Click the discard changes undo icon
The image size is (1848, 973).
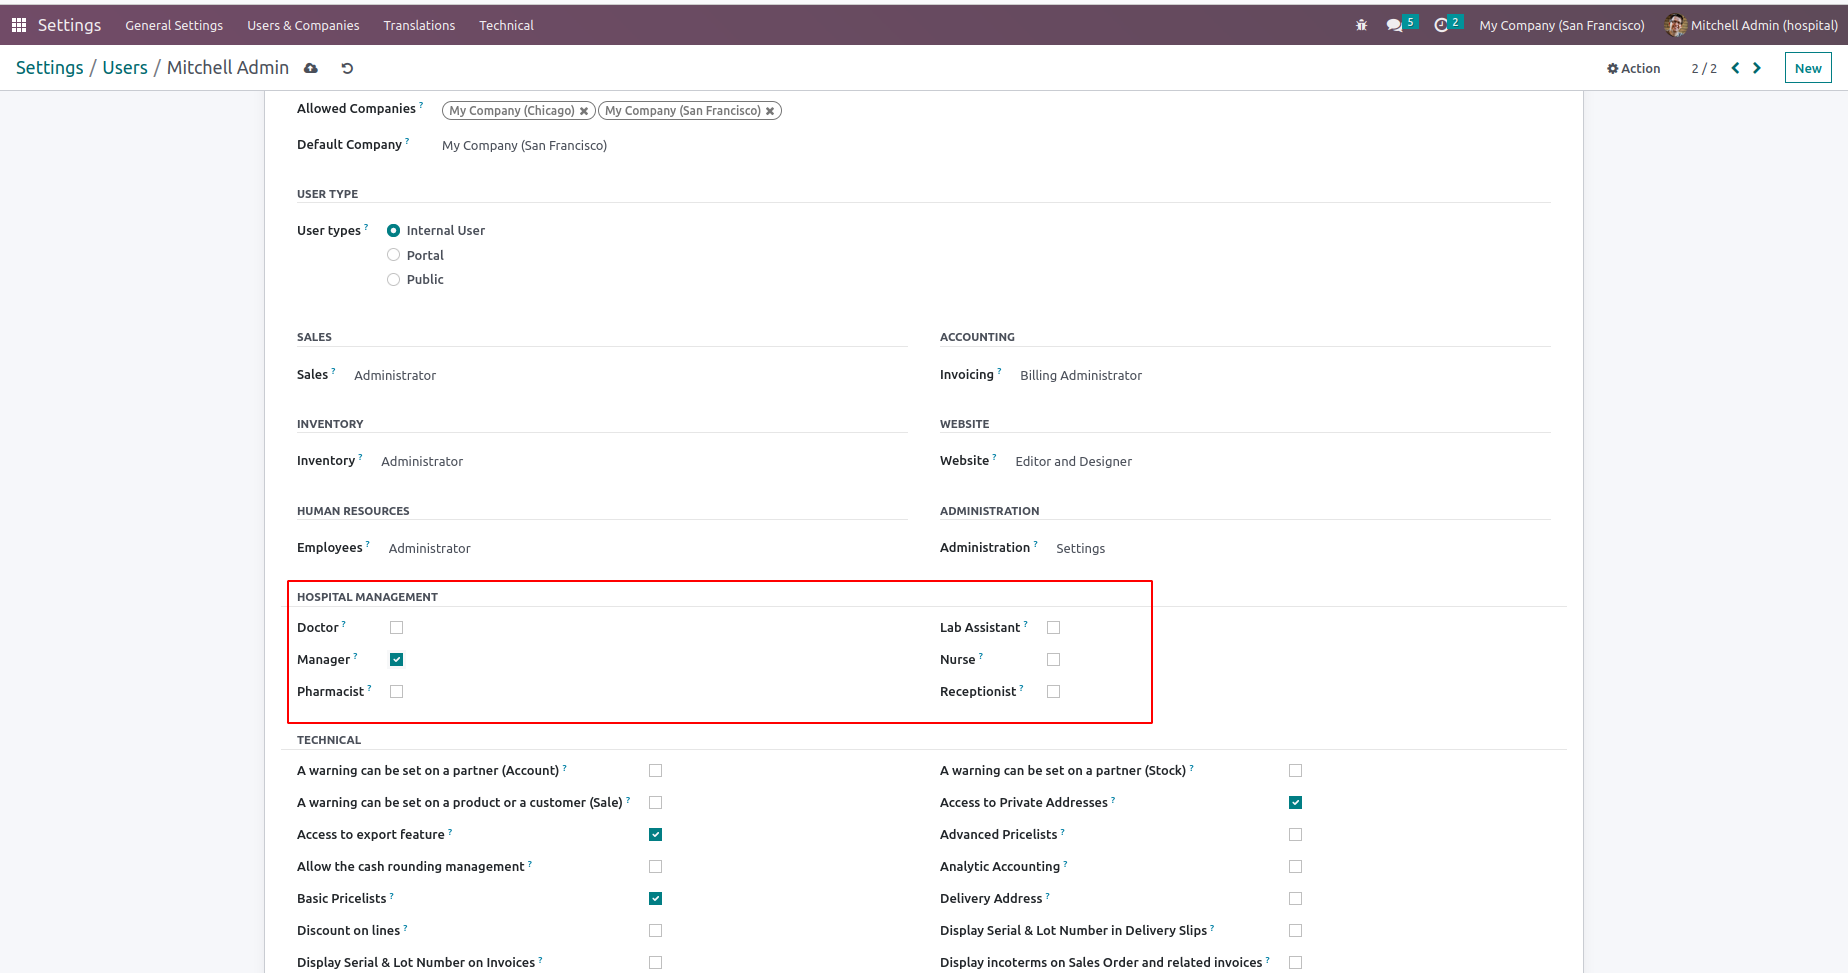pyautogui.click(x=347, y=68)
